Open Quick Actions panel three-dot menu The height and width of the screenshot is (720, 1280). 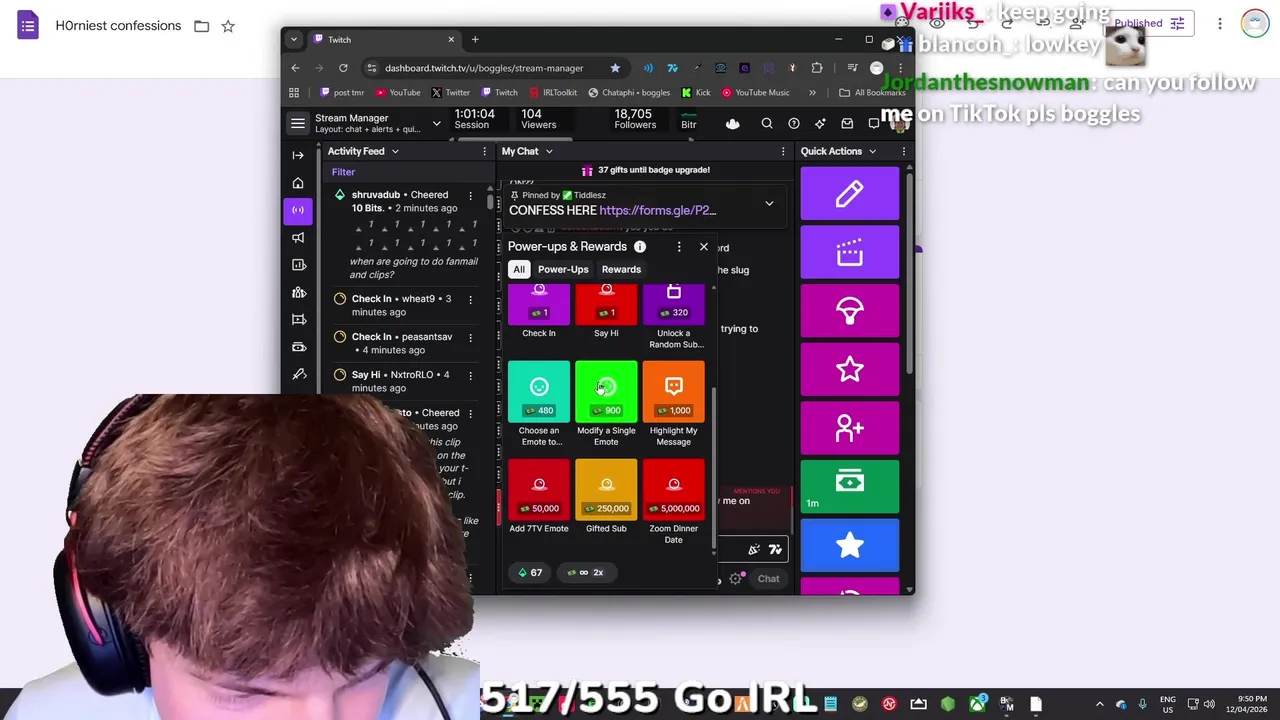click(x=903, y=152)
